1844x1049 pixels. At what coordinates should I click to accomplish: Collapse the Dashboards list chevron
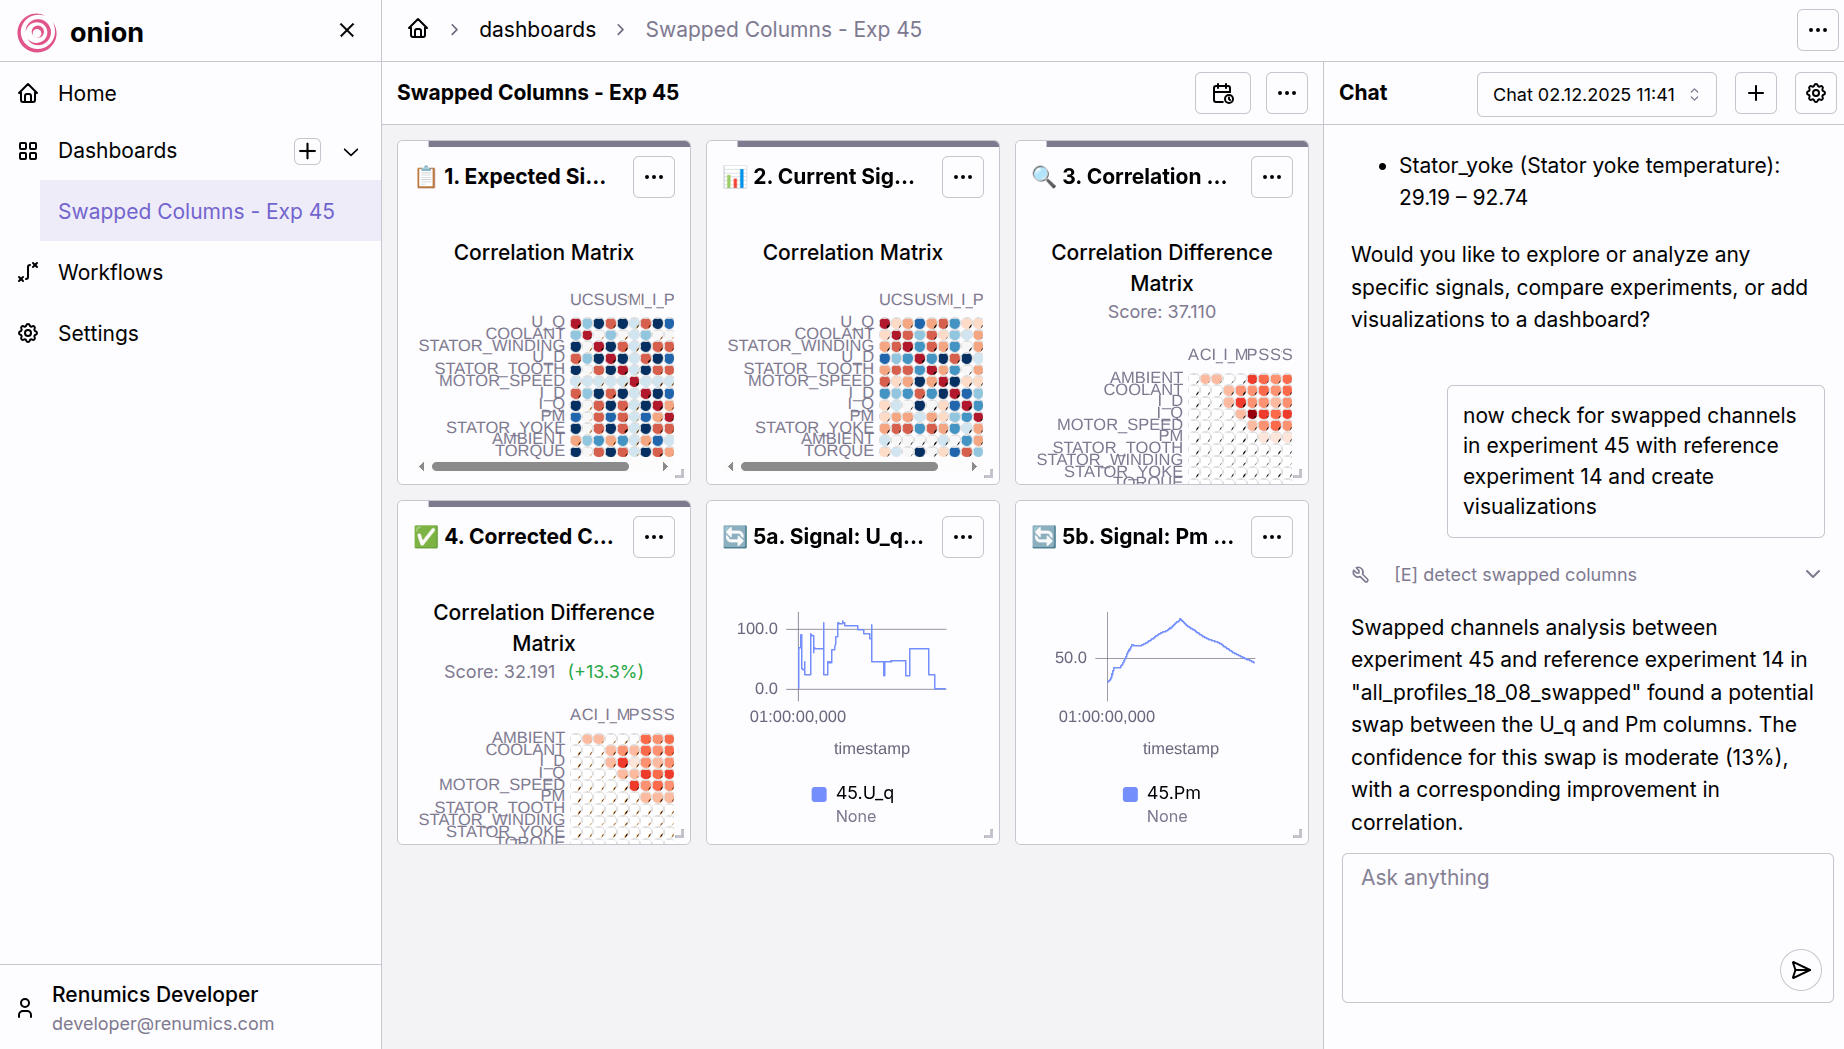351,151
